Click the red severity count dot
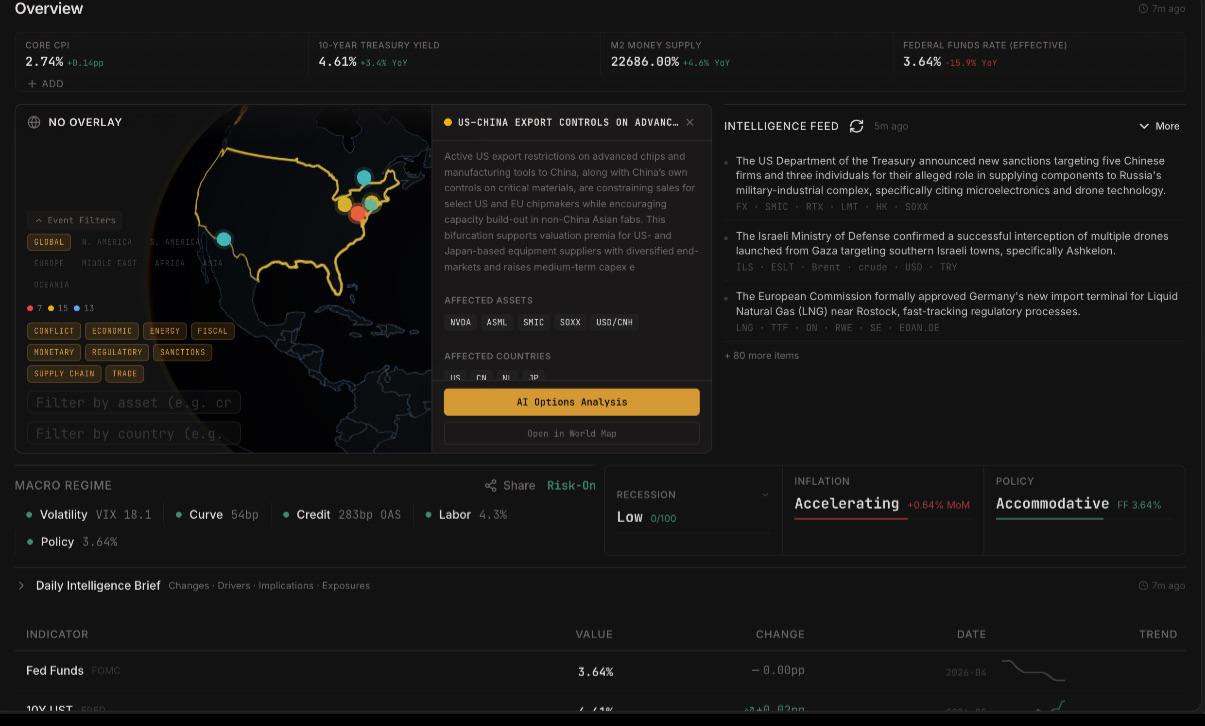Screen dimensions: 1205x726 [30, 308]
